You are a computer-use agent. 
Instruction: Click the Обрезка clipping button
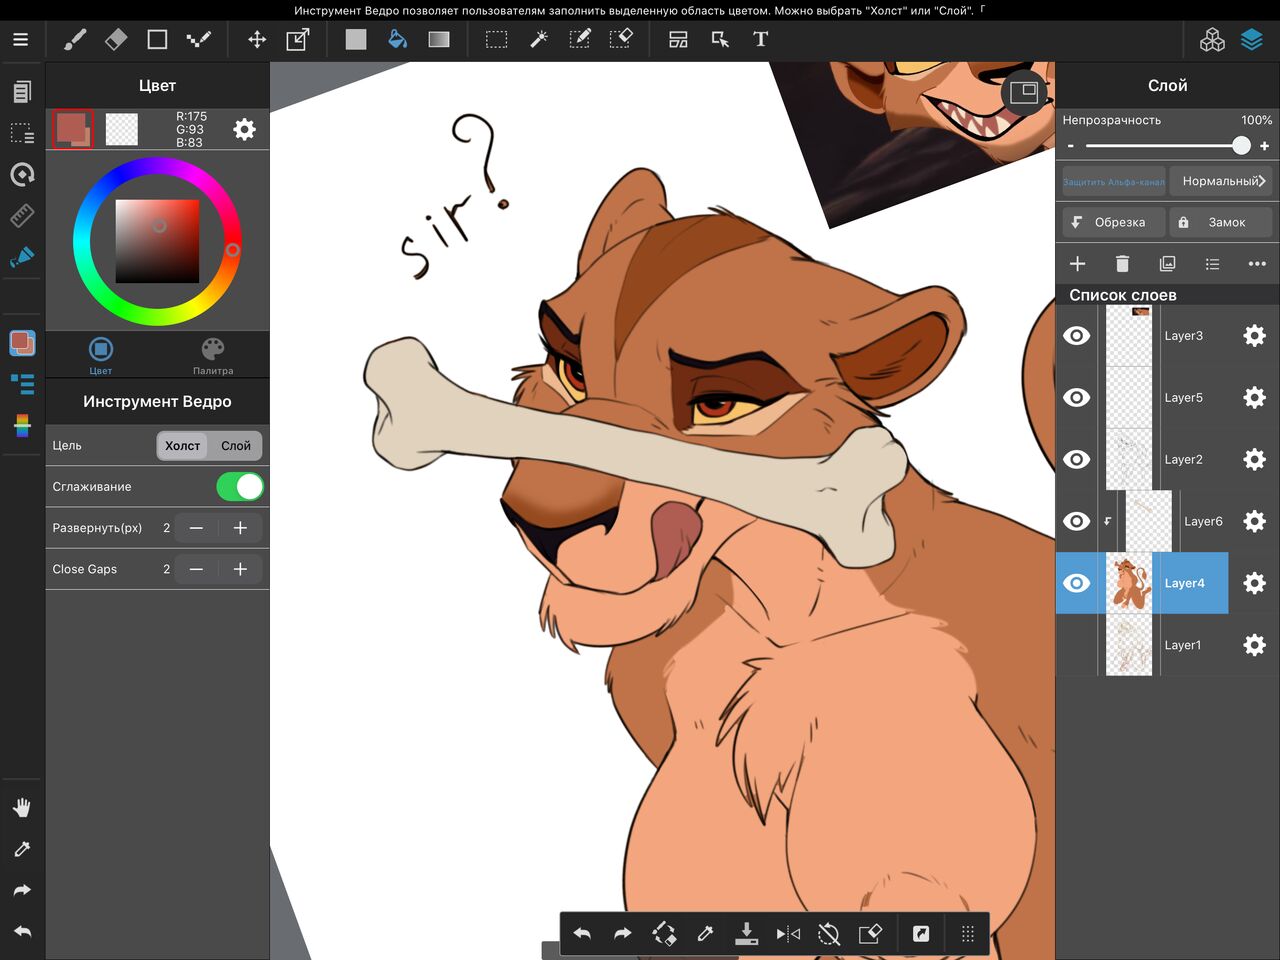[x=1112, y=222]
